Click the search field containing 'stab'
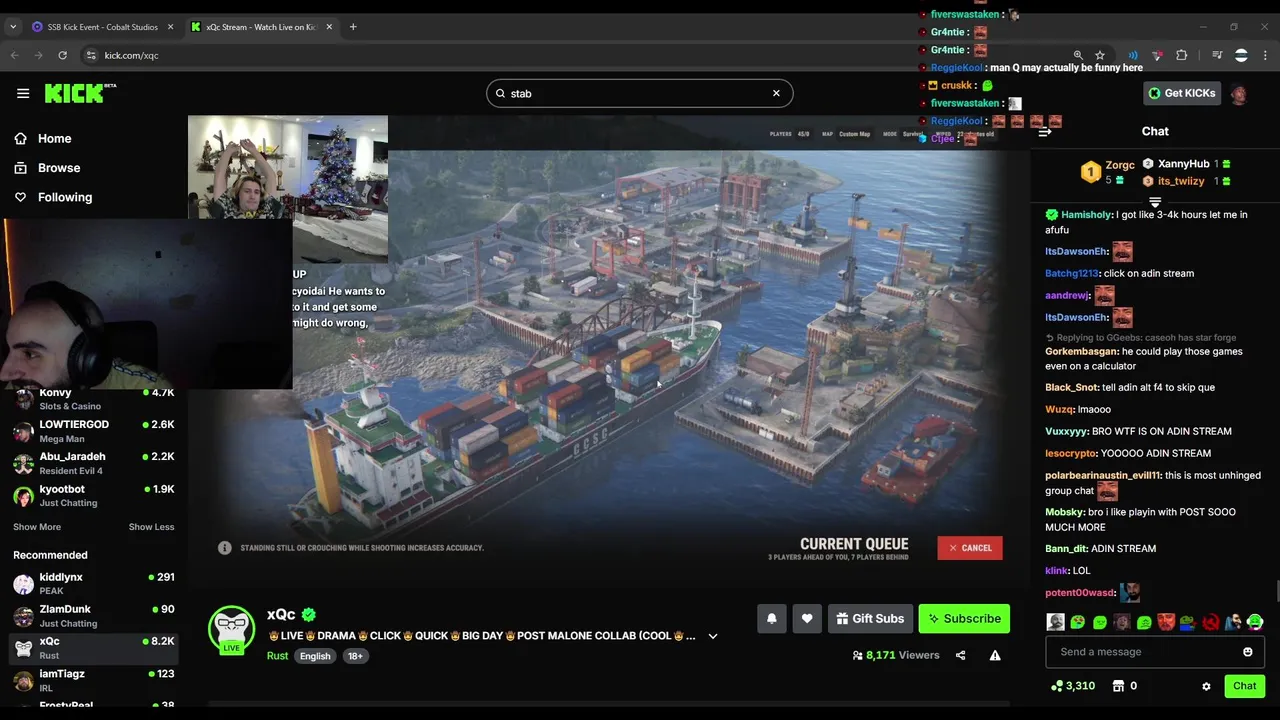1280x720 pixels. click(x=639, y=93)
